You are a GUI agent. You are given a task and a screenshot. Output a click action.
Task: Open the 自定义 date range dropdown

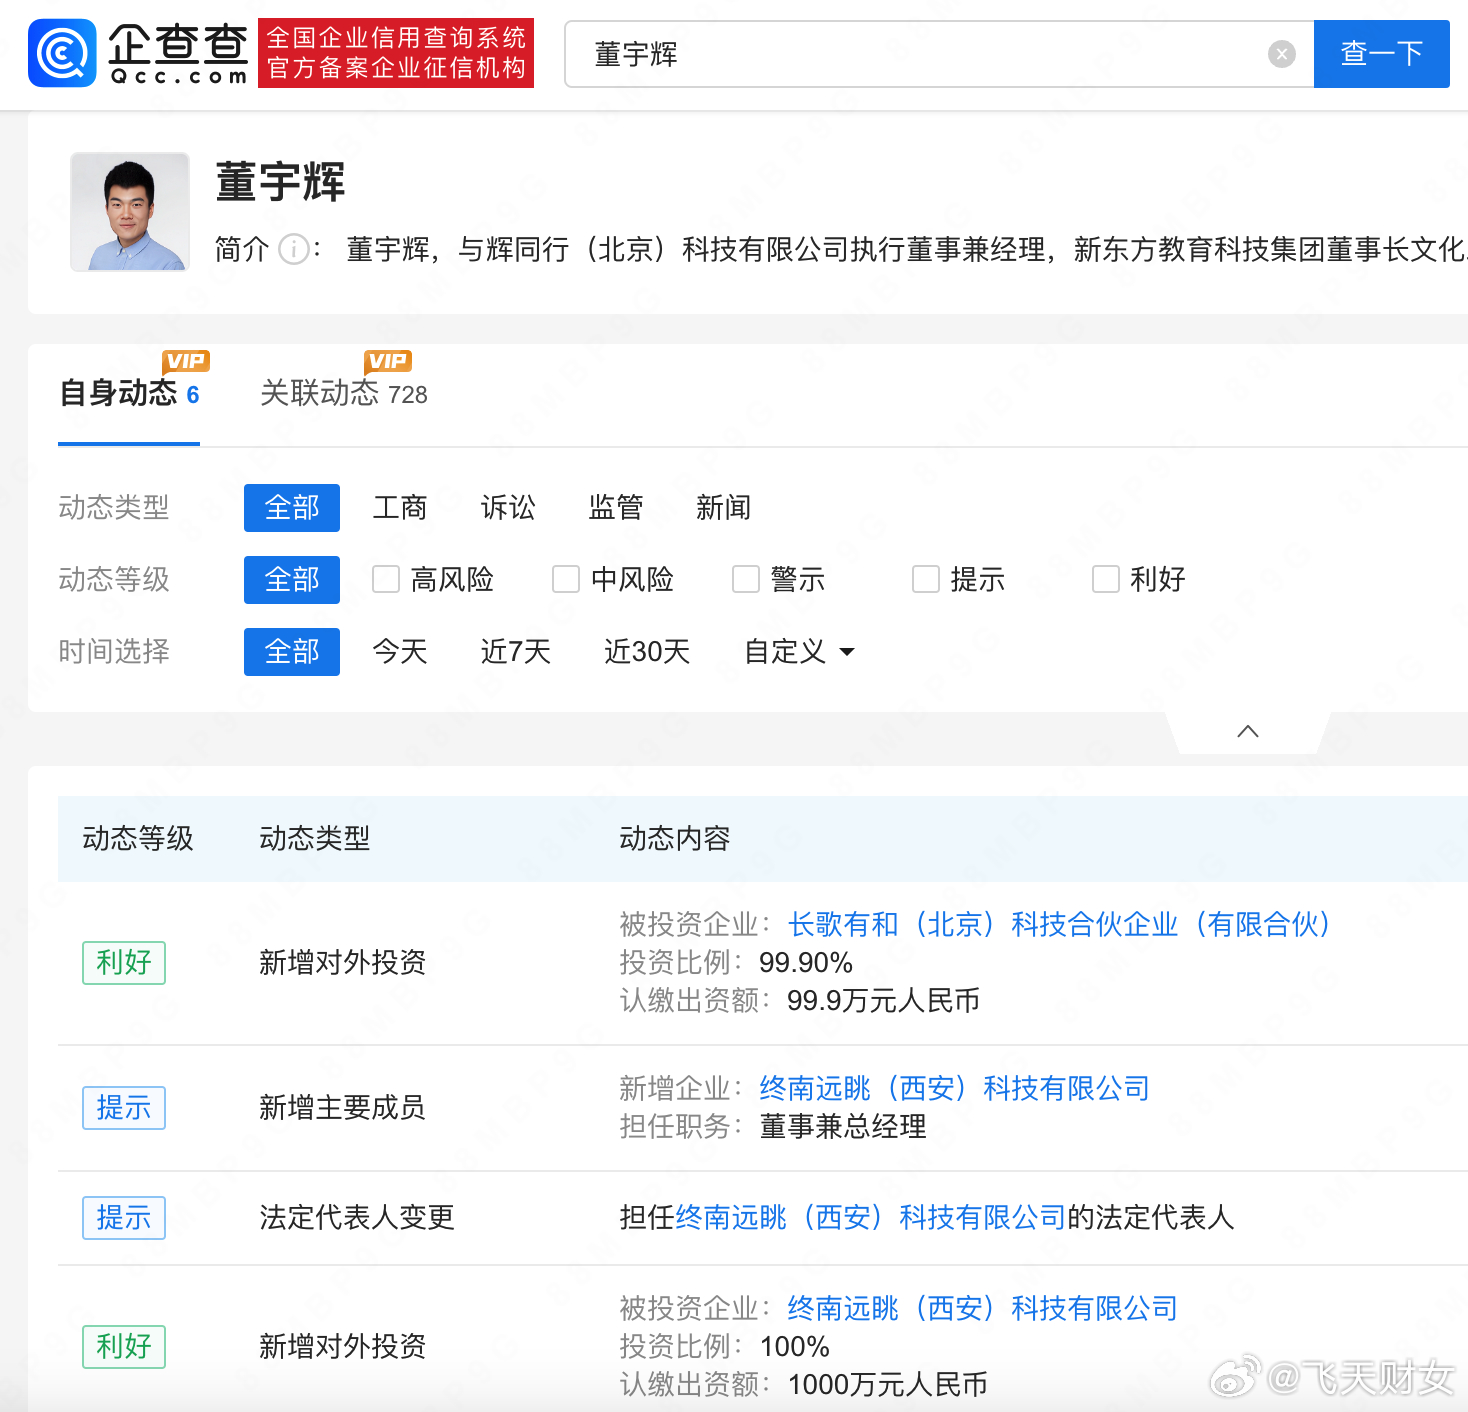click(800, 652)
